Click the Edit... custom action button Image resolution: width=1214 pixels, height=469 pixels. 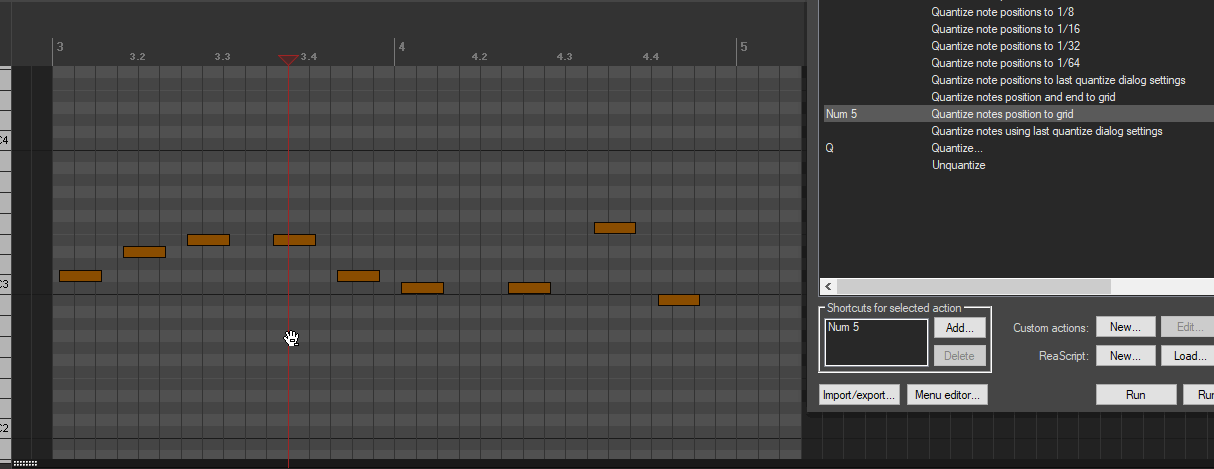pyautogui.click(x=1188, y=327)
